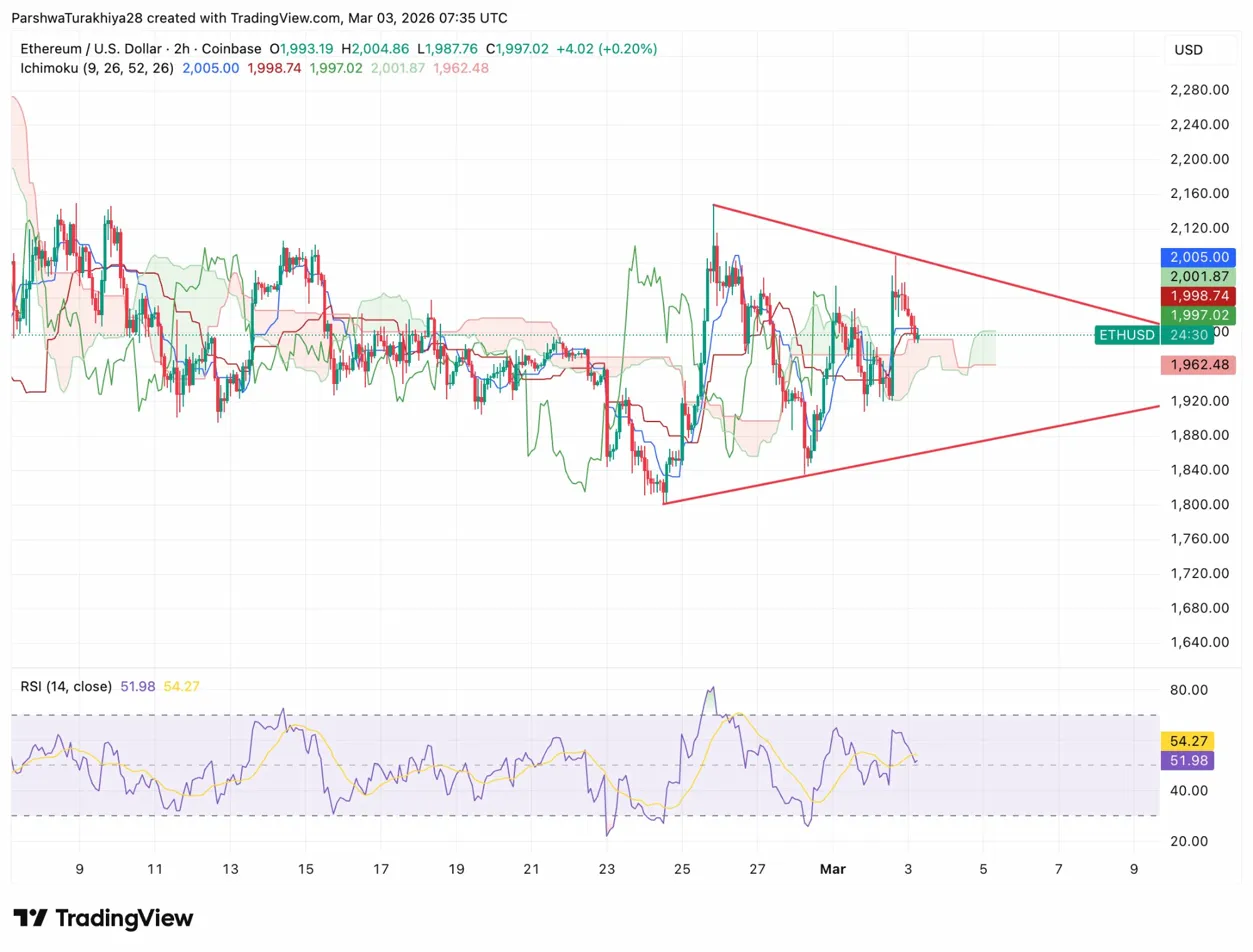Click the pink 1,962.48 price axis label
1253x952 pixels.
[x=1199, y=366]
